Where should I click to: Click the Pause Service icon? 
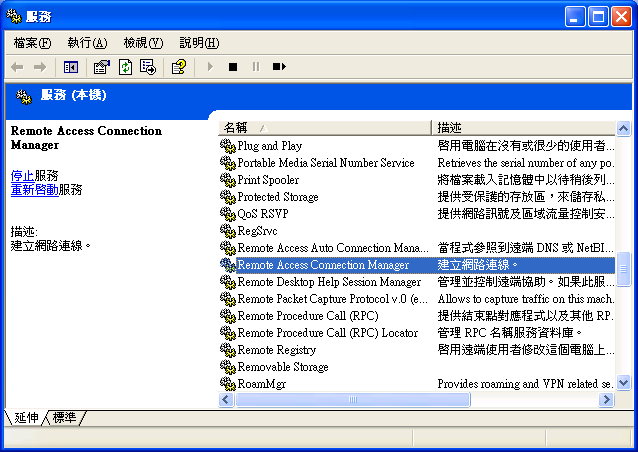point(256,66)
